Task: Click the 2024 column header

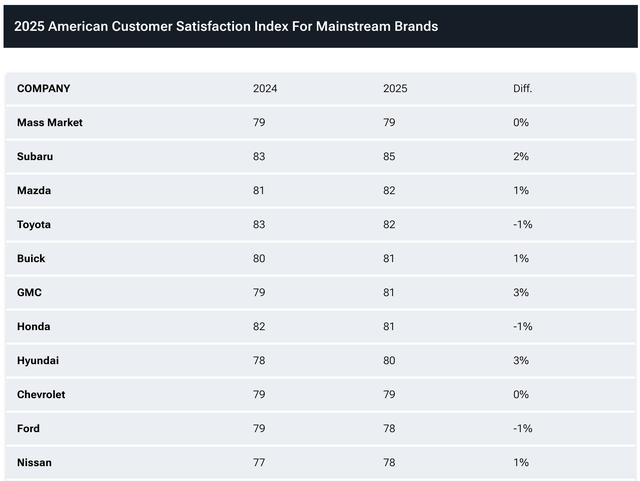Action: pyautogui.click(x=265, y=89)
